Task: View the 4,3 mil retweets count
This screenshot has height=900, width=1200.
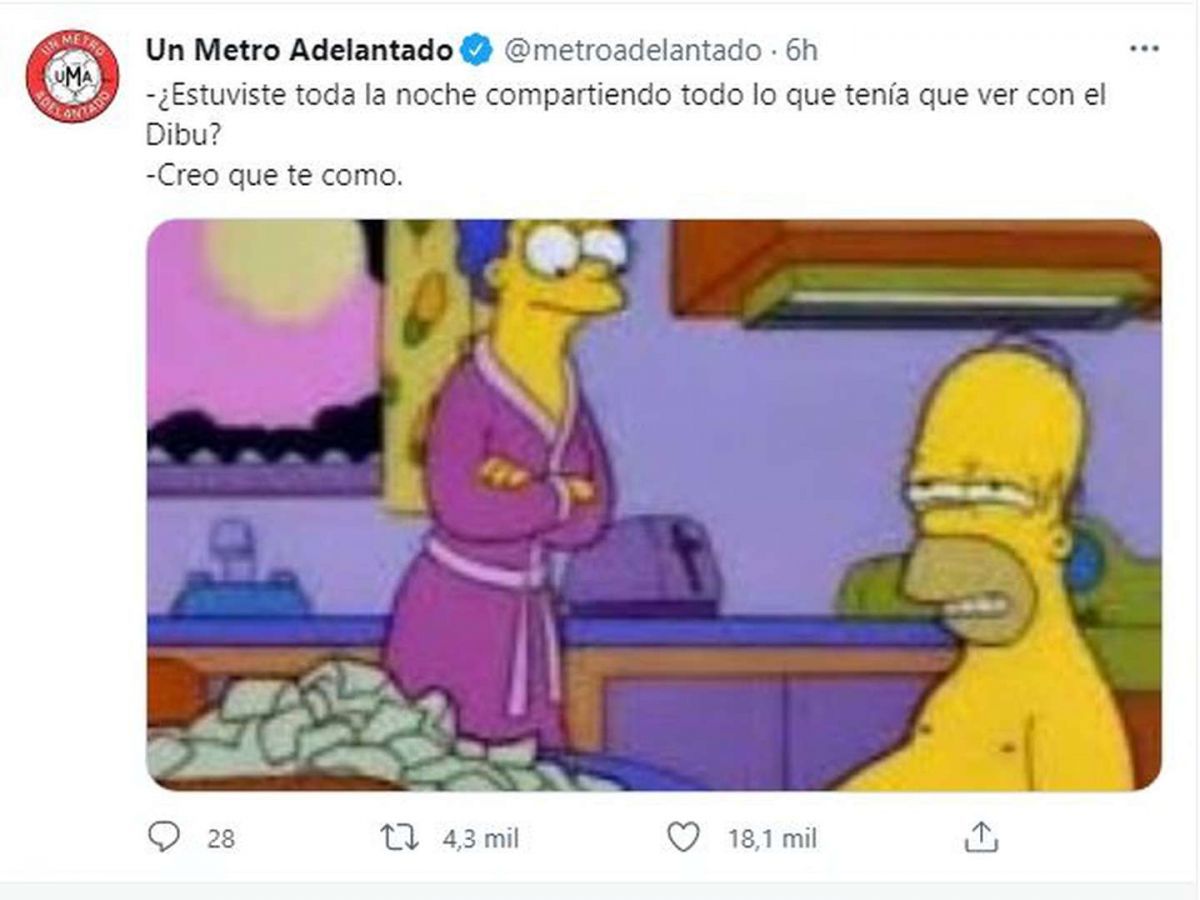Action: click(480, 839)
